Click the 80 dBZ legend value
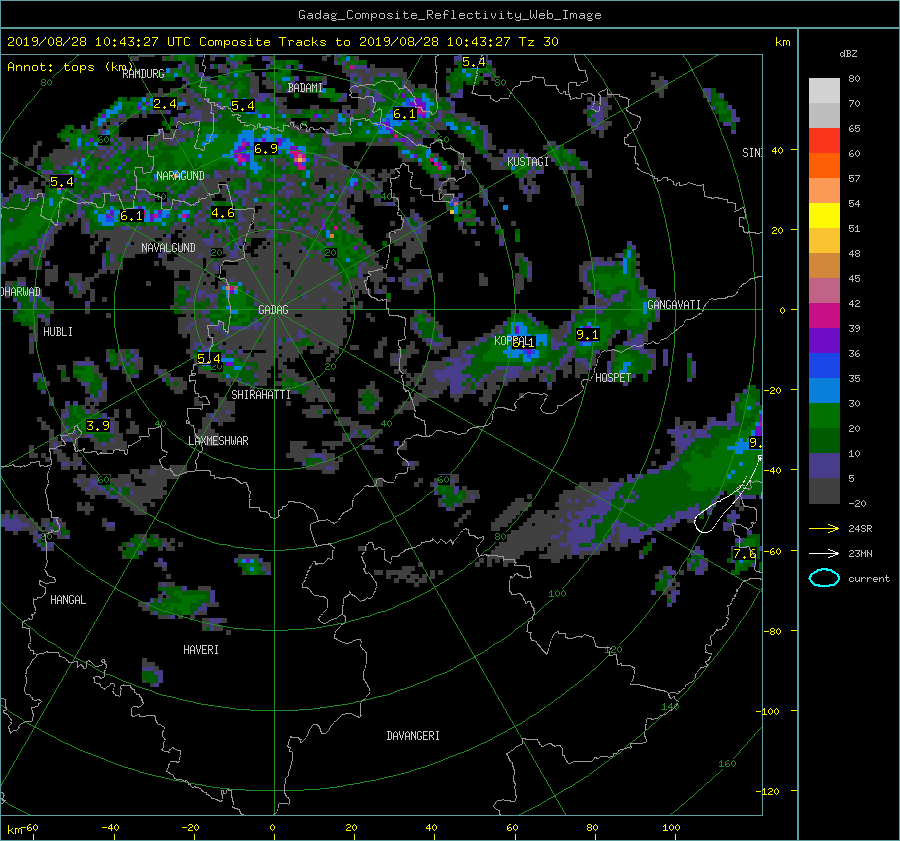 (854, 79)
